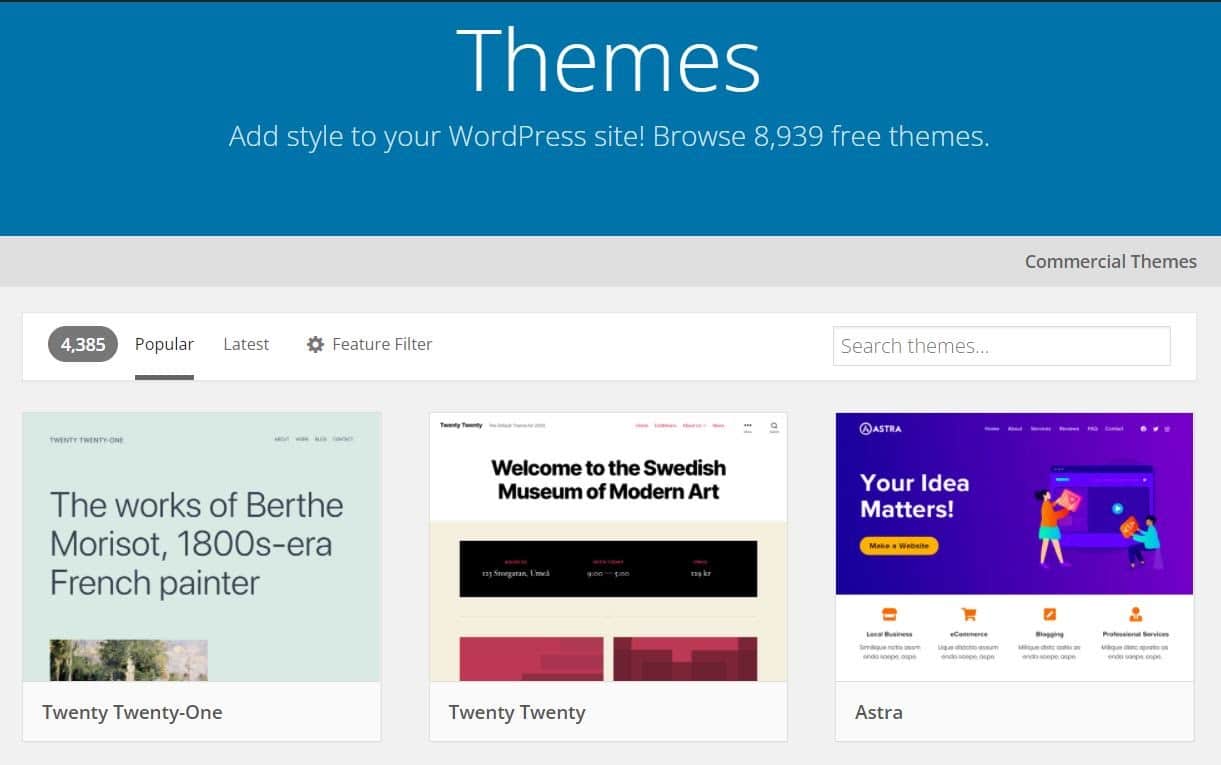This screenshot has height=765, width=1221.
Task: Click the Astra logo icon in the preview
Action: (864, 428)
